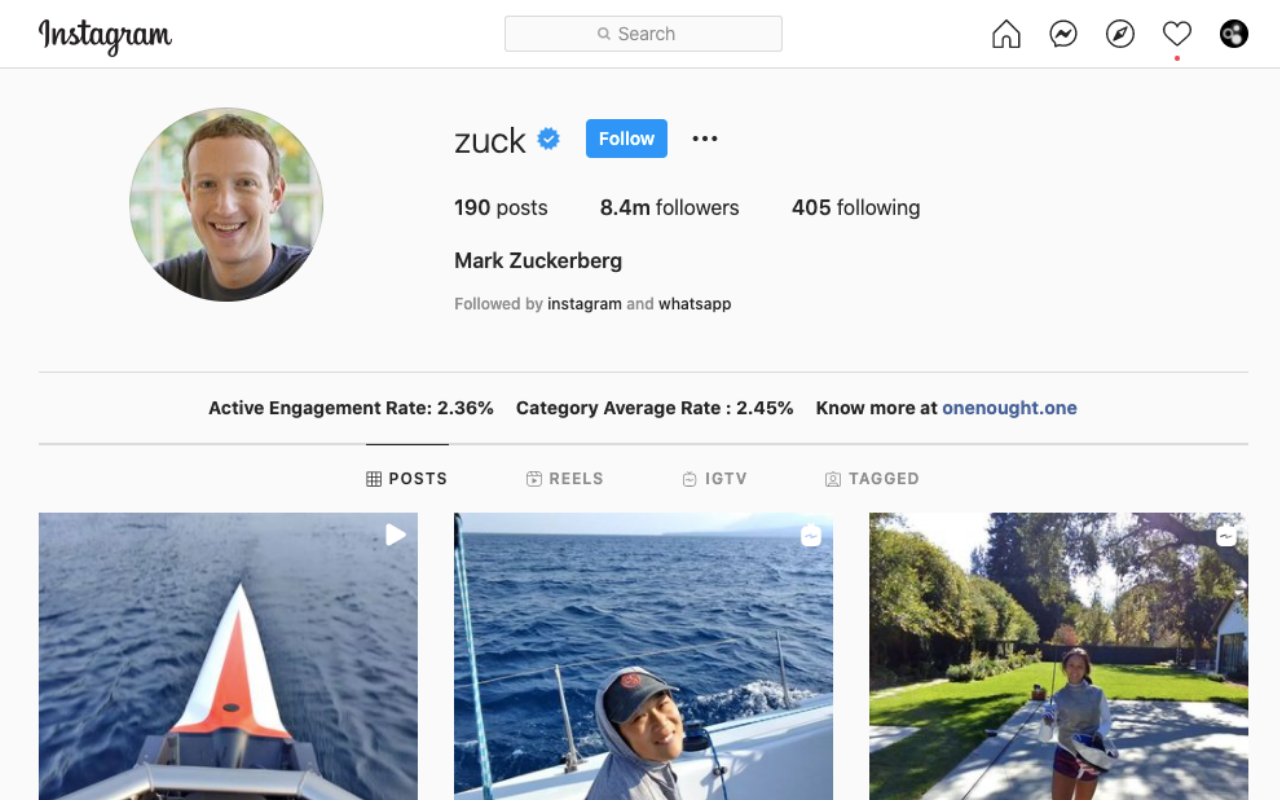Screen dimensions: 1280x800
Task: Open the Tagged tab
Action: click(872, 479)
